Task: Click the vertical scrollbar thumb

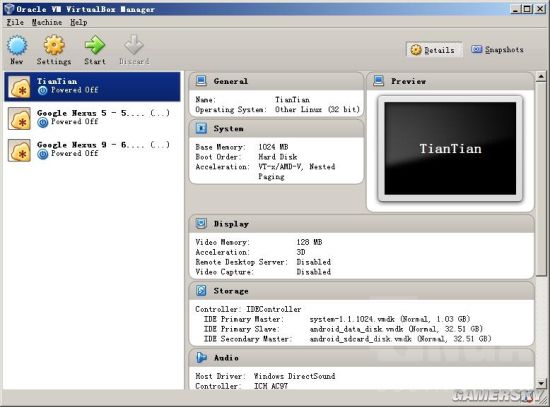Action: click(541, 178)
